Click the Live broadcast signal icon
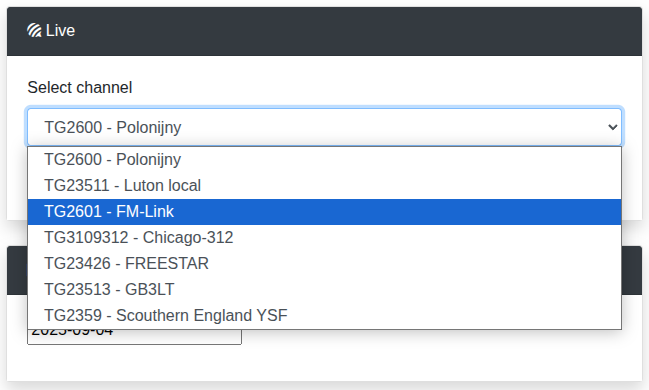This screenshot has width=649, height=390. [x=34, y=31]
